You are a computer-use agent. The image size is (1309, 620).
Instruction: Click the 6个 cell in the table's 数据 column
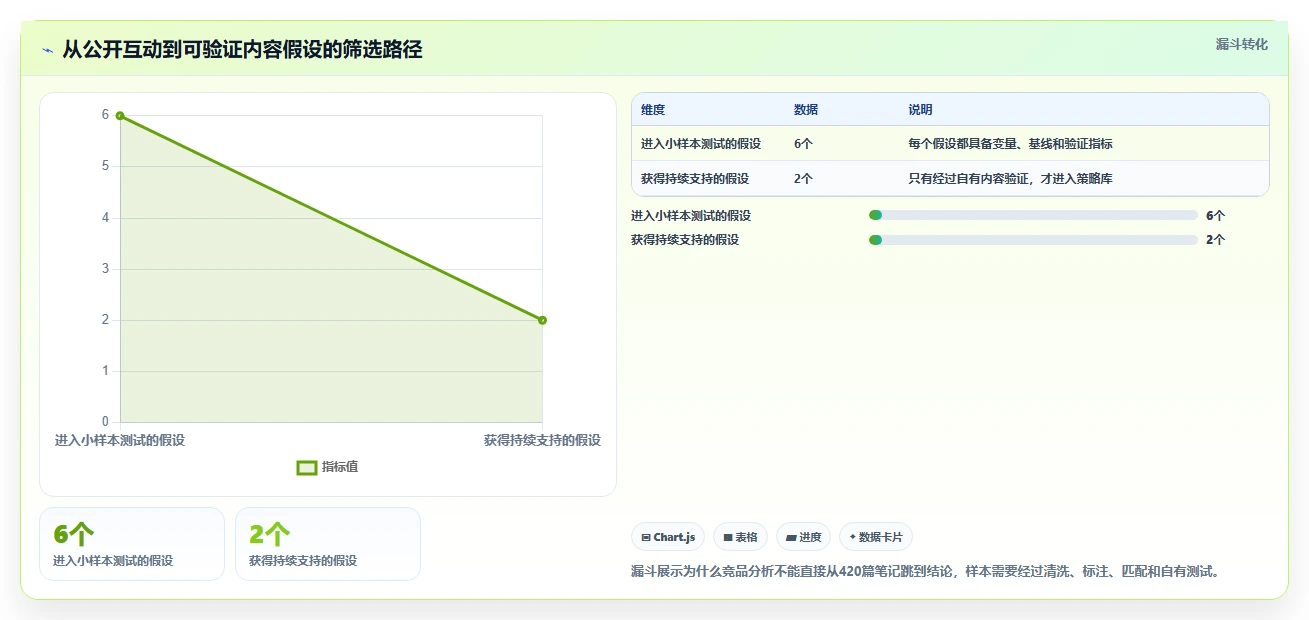803,144
